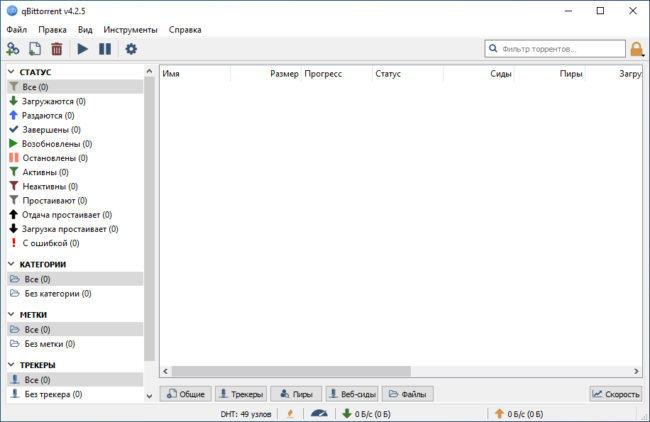The image size is (650, 422).
Task: Select С ошибкой (0) filter
Action: click(x=75, y=243)
